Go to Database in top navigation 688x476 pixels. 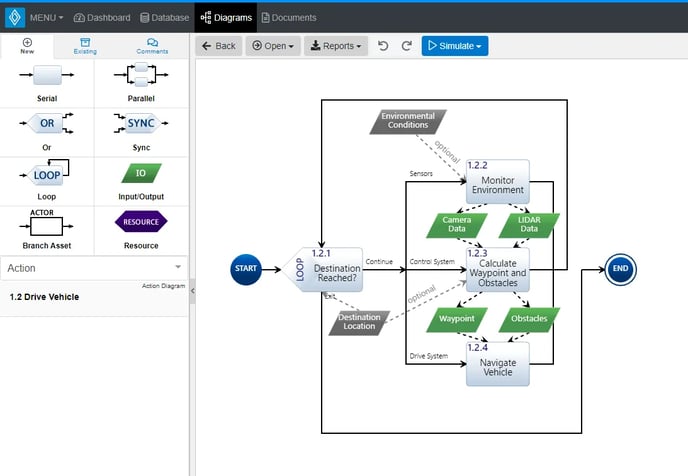coord(166,17)
